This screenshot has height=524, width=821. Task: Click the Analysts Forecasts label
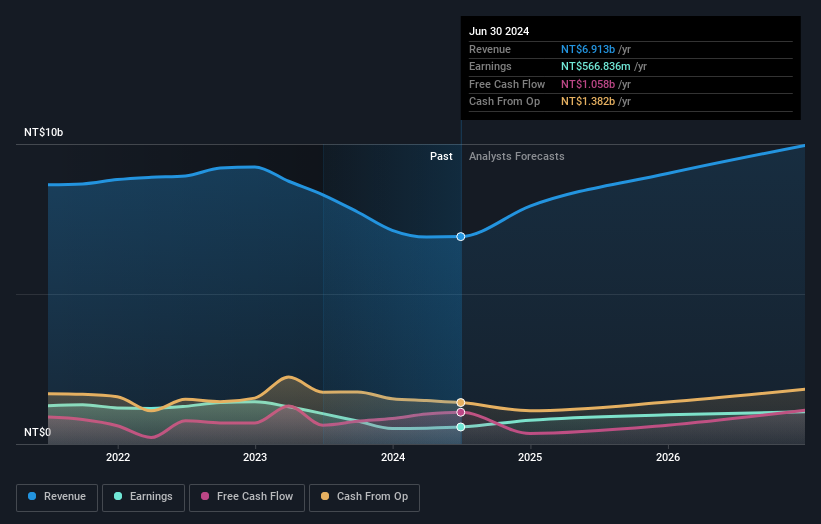(516, 157)
